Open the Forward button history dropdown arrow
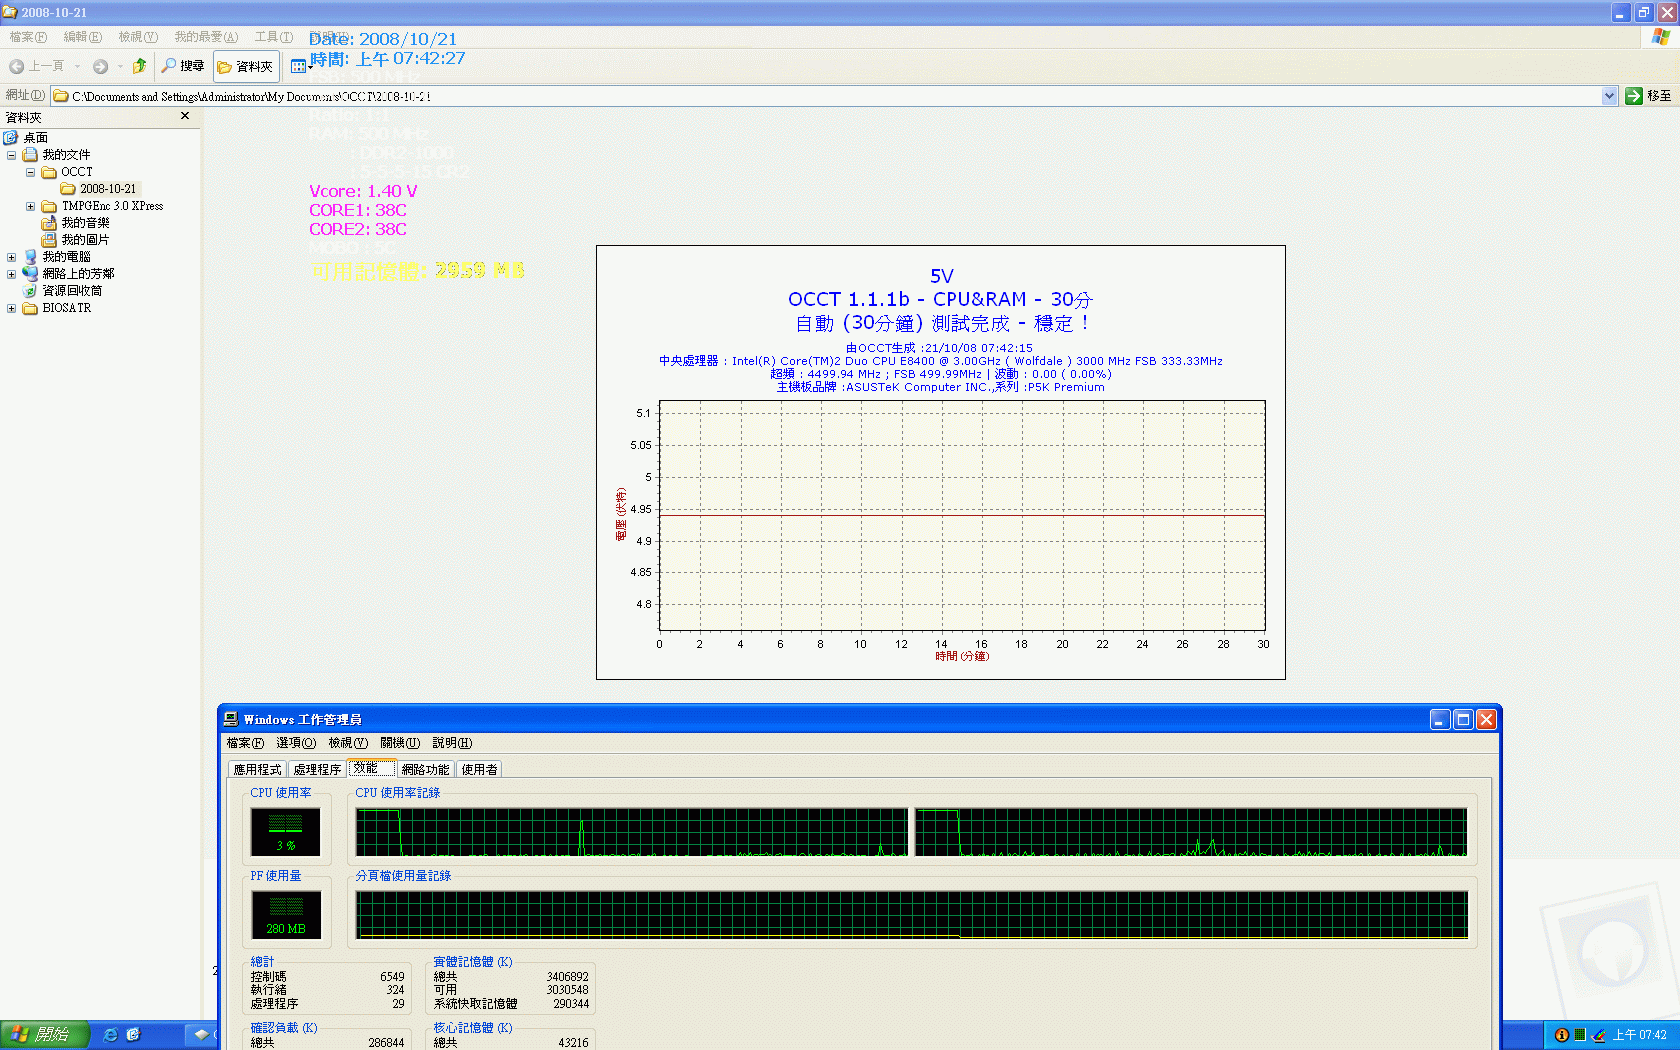The image size is (1680, 1050). coord(120,66)
